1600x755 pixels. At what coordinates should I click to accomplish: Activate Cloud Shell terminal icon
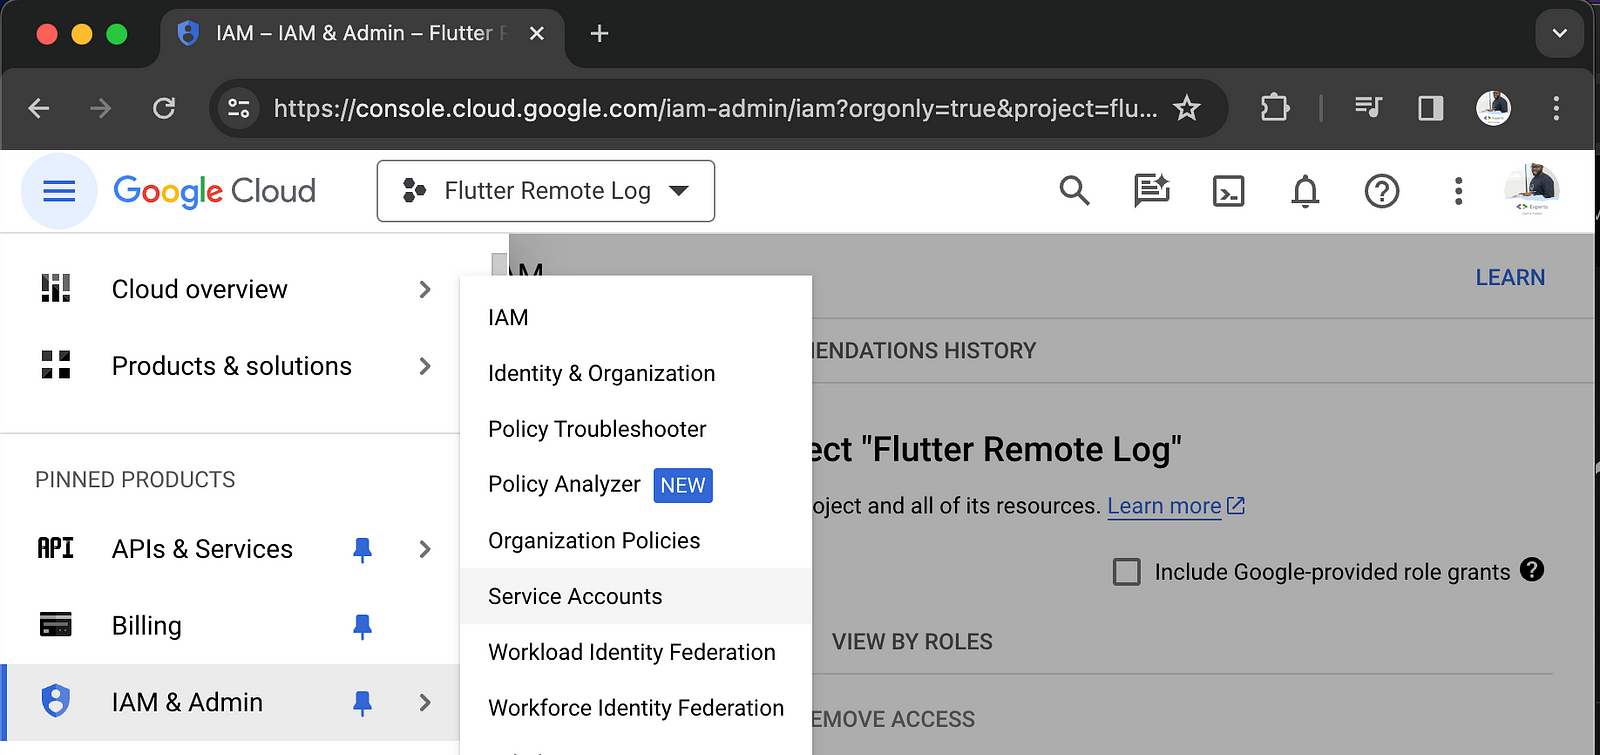coord(1228,191)
